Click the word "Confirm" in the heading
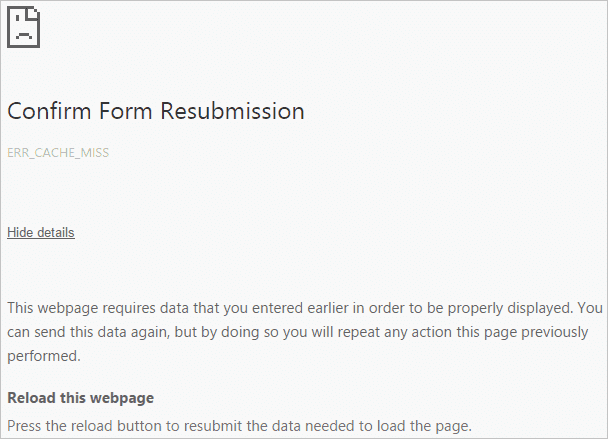 point(50,110)
